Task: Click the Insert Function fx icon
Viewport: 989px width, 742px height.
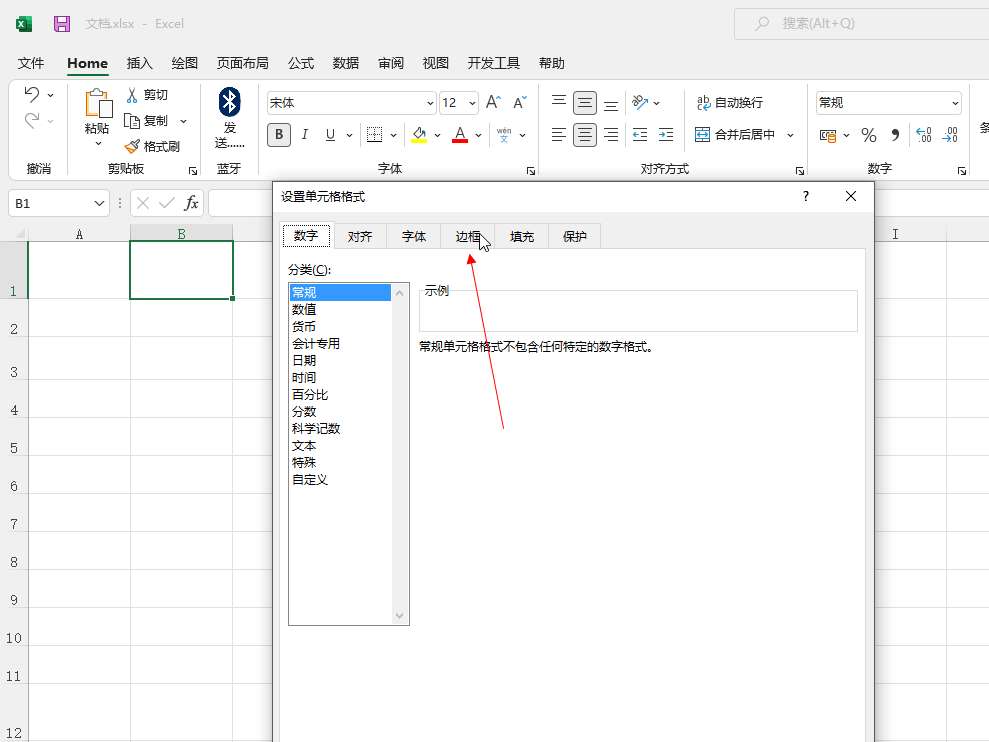Action: [x=191, y=203]
